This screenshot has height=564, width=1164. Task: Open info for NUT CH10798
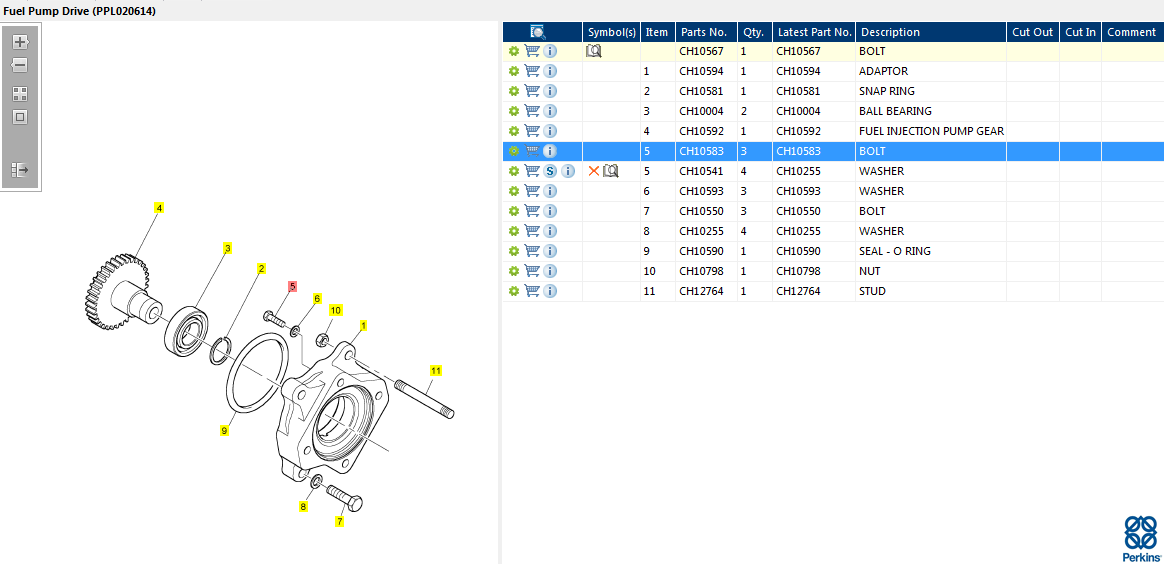[550, 271]
